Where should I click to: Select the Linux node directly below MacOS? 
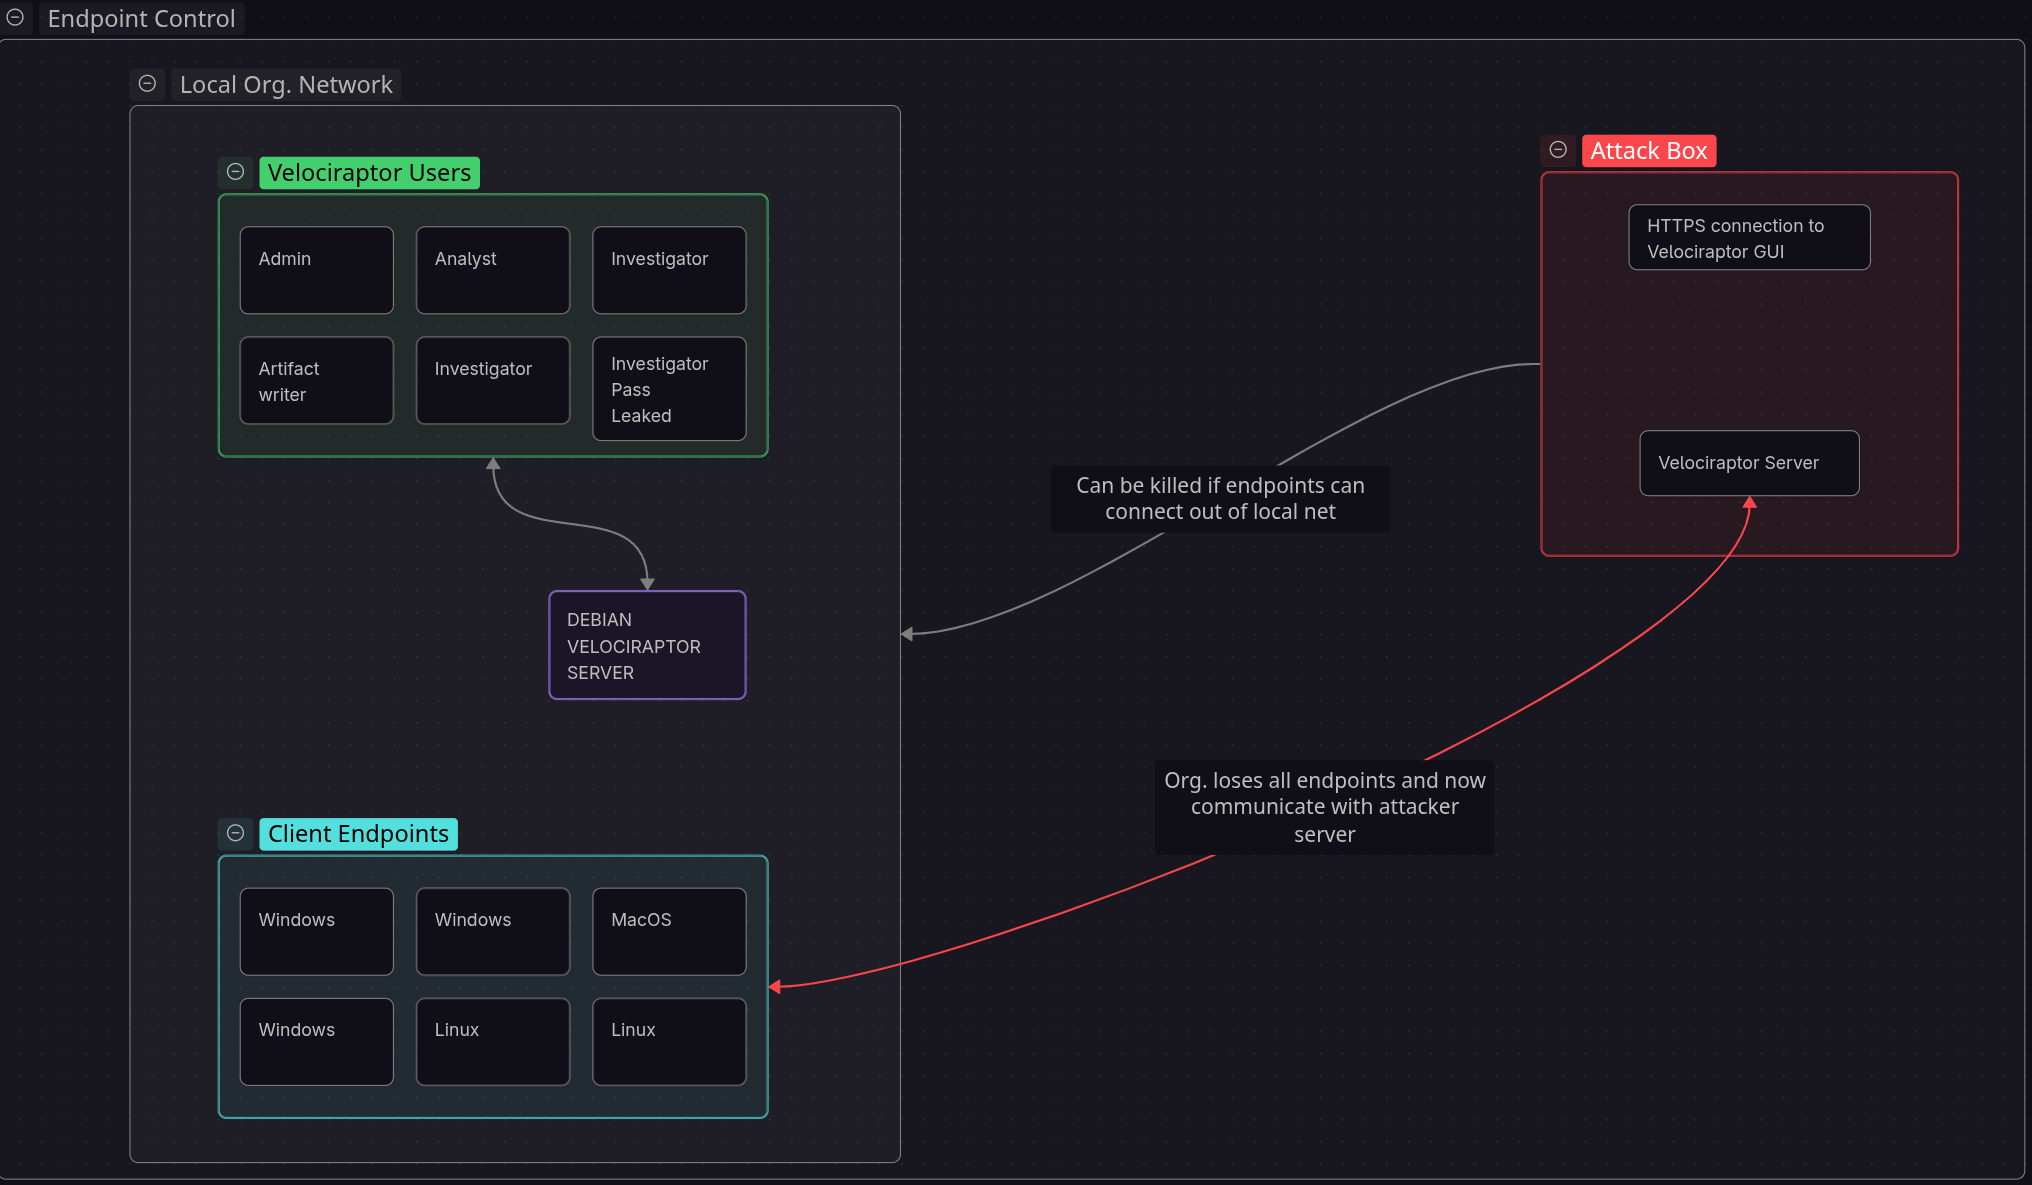point(669,1041)
